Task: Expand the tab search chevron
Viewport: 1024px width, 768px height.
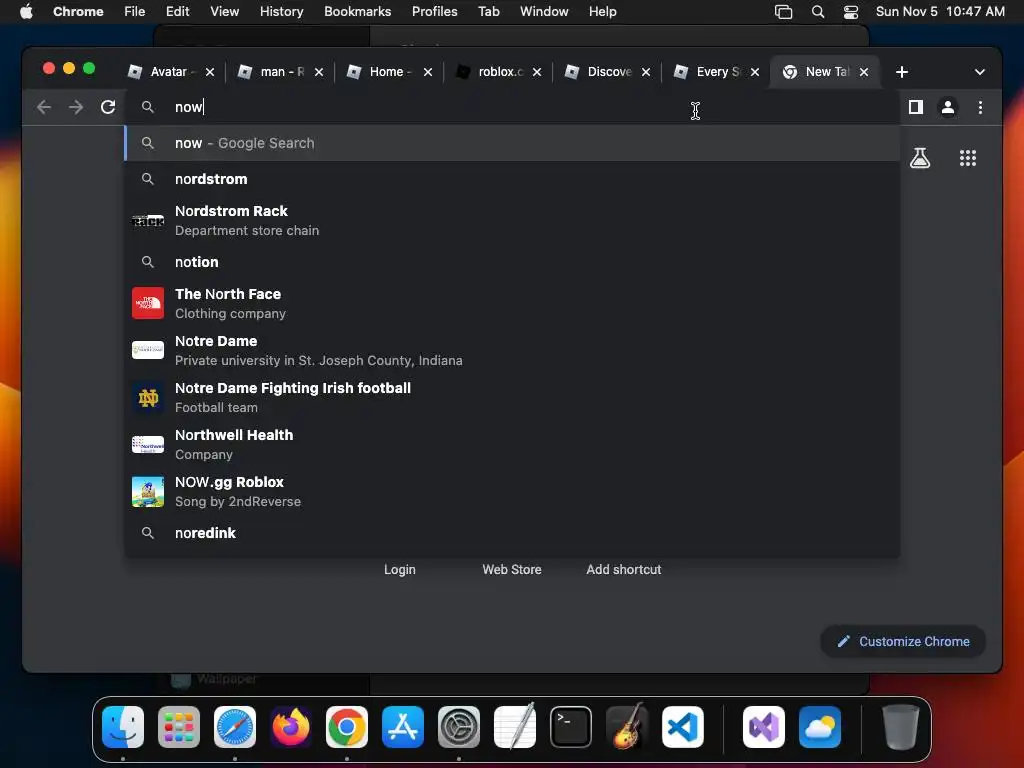Action: point(979,72)
